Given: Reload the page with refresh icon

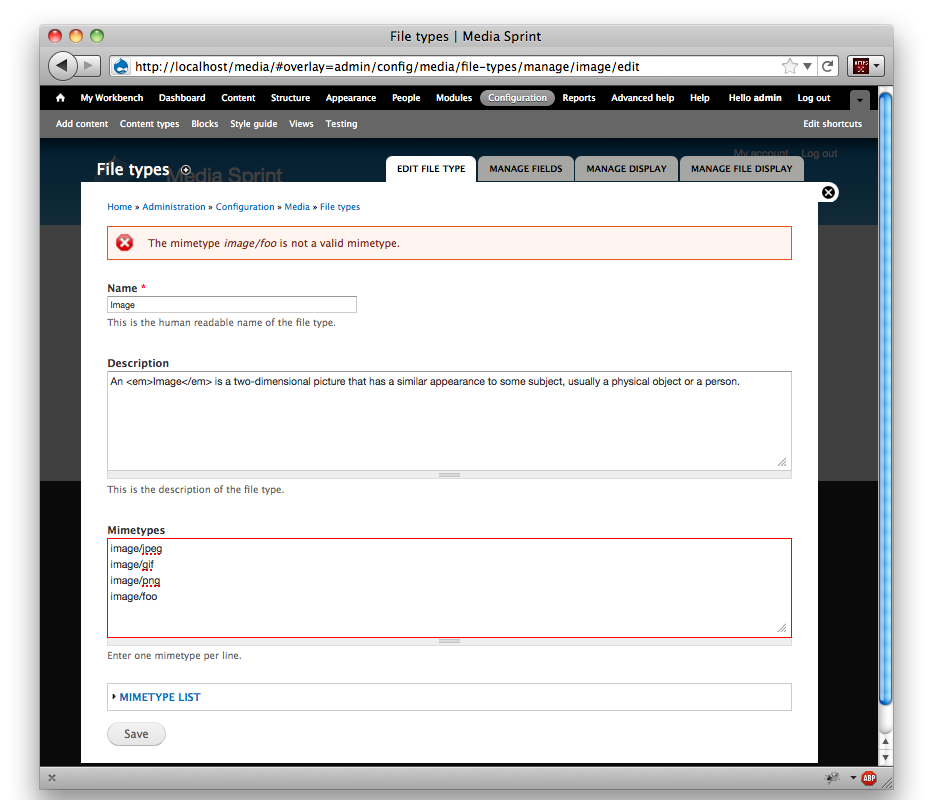Looking at the screenshot, I should coord(828,66).
